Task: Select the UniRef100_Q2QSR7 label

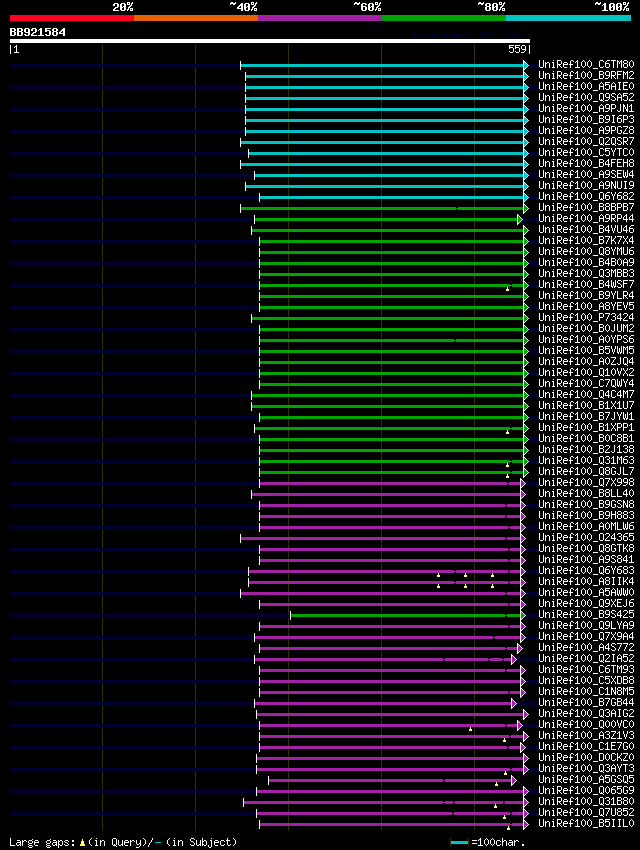Action: (x=586, y=141)
